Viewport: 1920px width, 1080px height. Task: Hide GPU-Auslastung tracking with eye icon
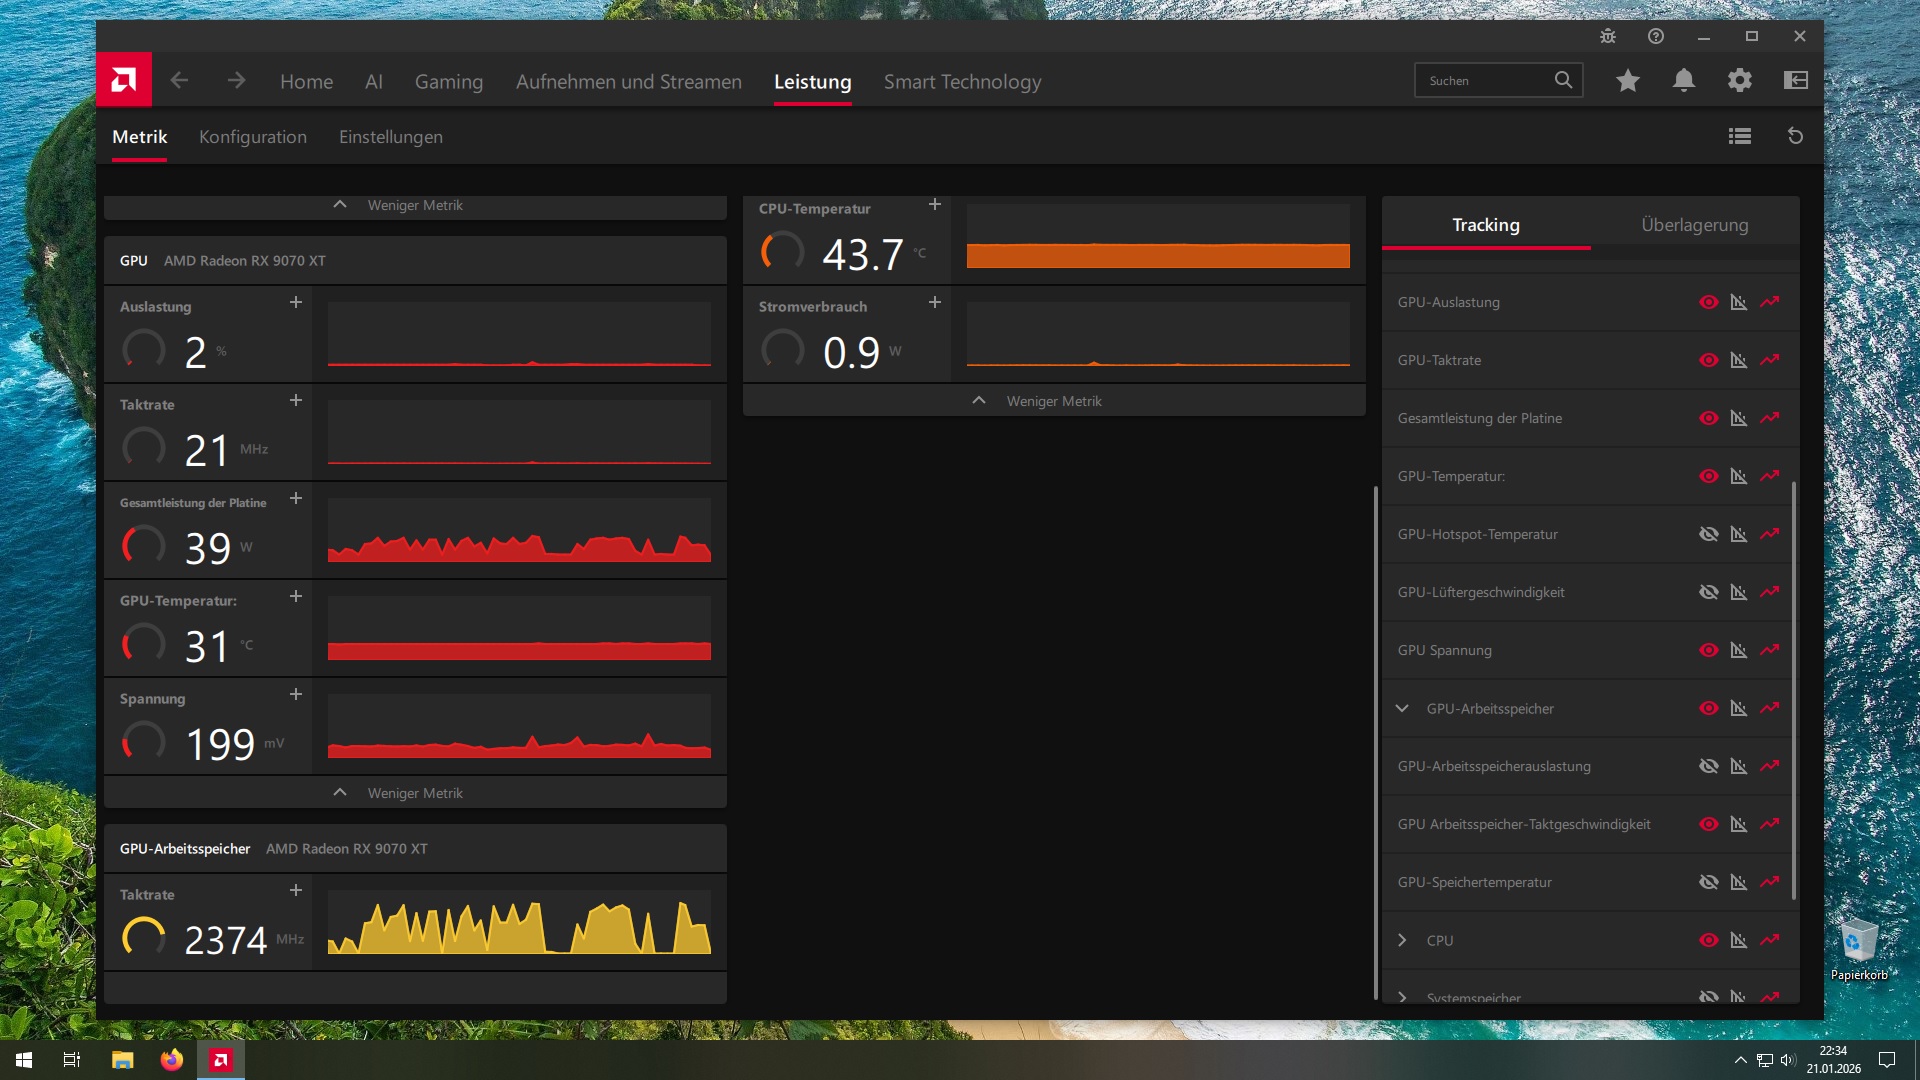[x=1708, y=302]
